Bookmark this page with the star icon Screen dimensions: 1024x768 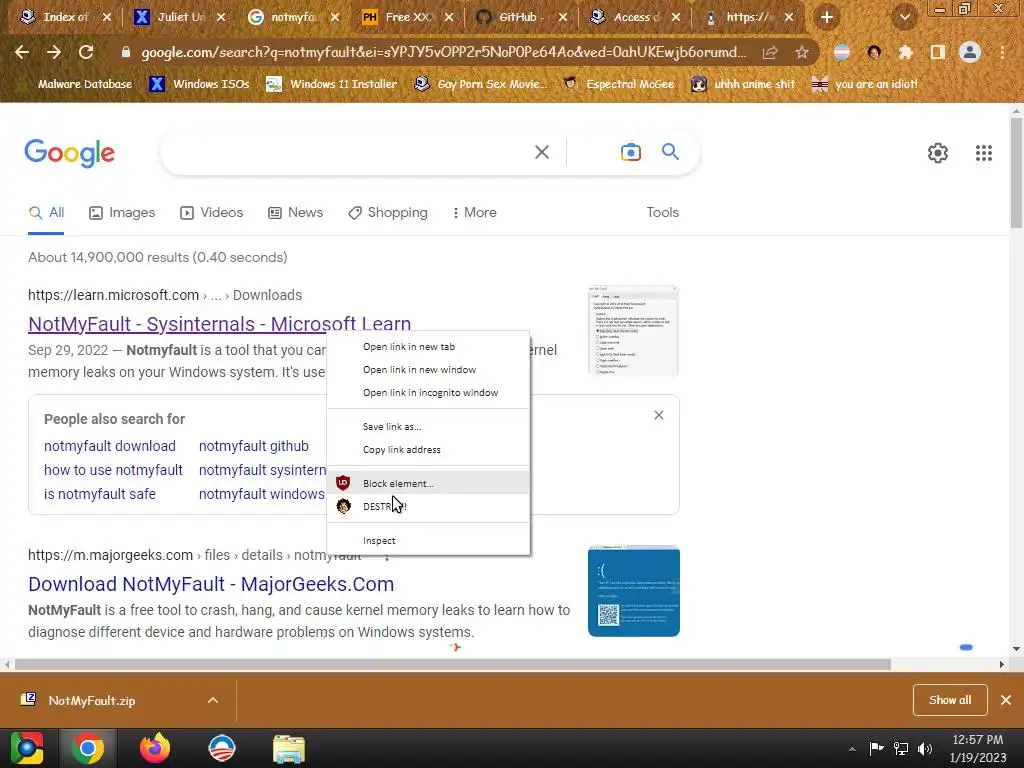click(802, 52)
